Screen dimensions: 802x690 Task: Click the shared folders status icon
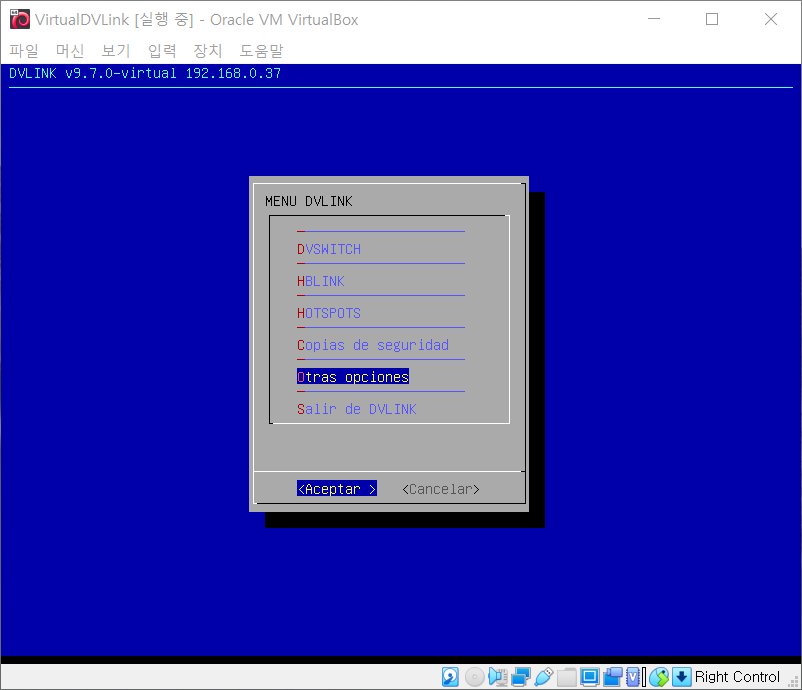[567, 677]
